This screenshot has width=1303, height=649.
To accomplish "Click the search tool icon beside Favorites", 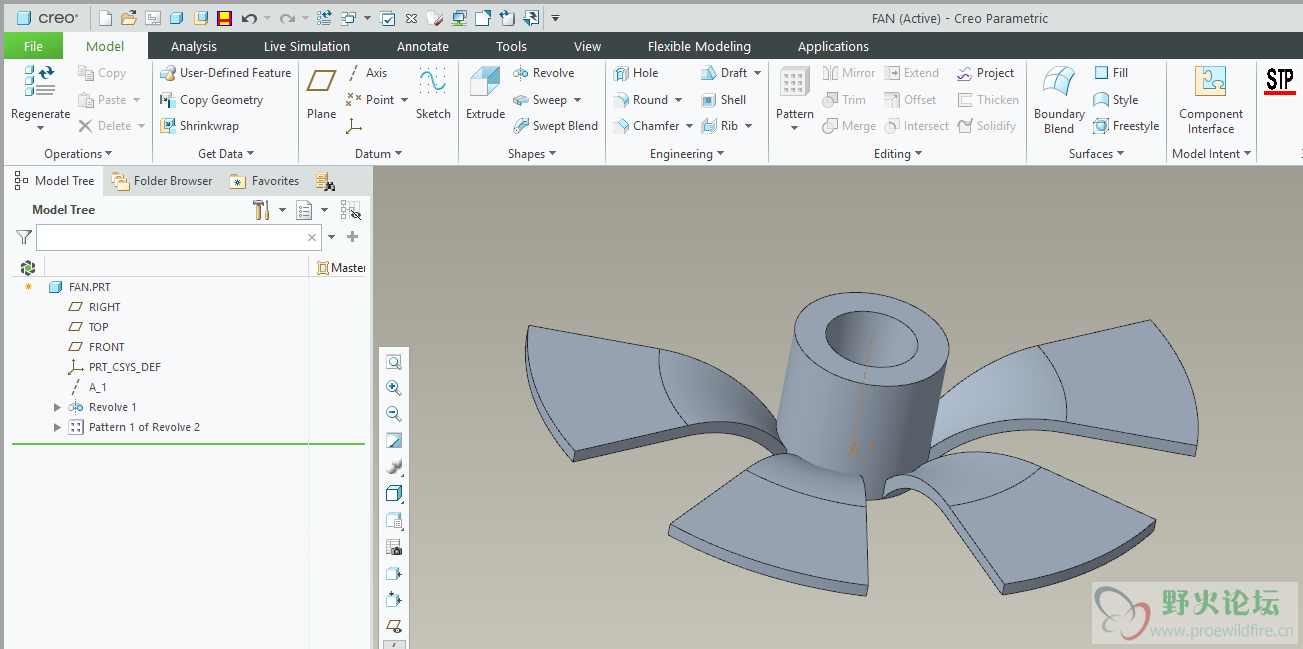I will coord(324,181).
